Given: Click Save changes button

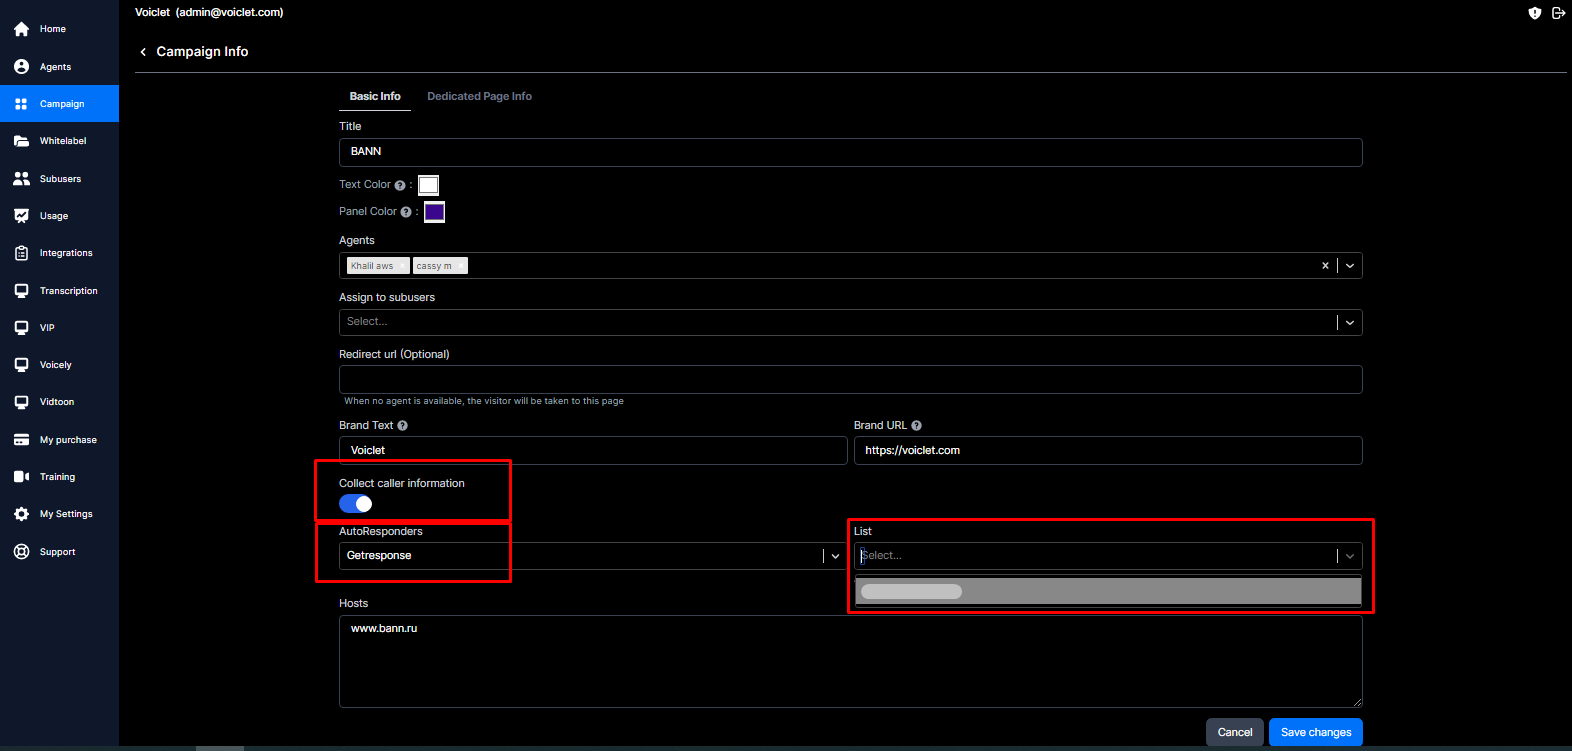Looking at the screenshot, I should click(1316, 732).
